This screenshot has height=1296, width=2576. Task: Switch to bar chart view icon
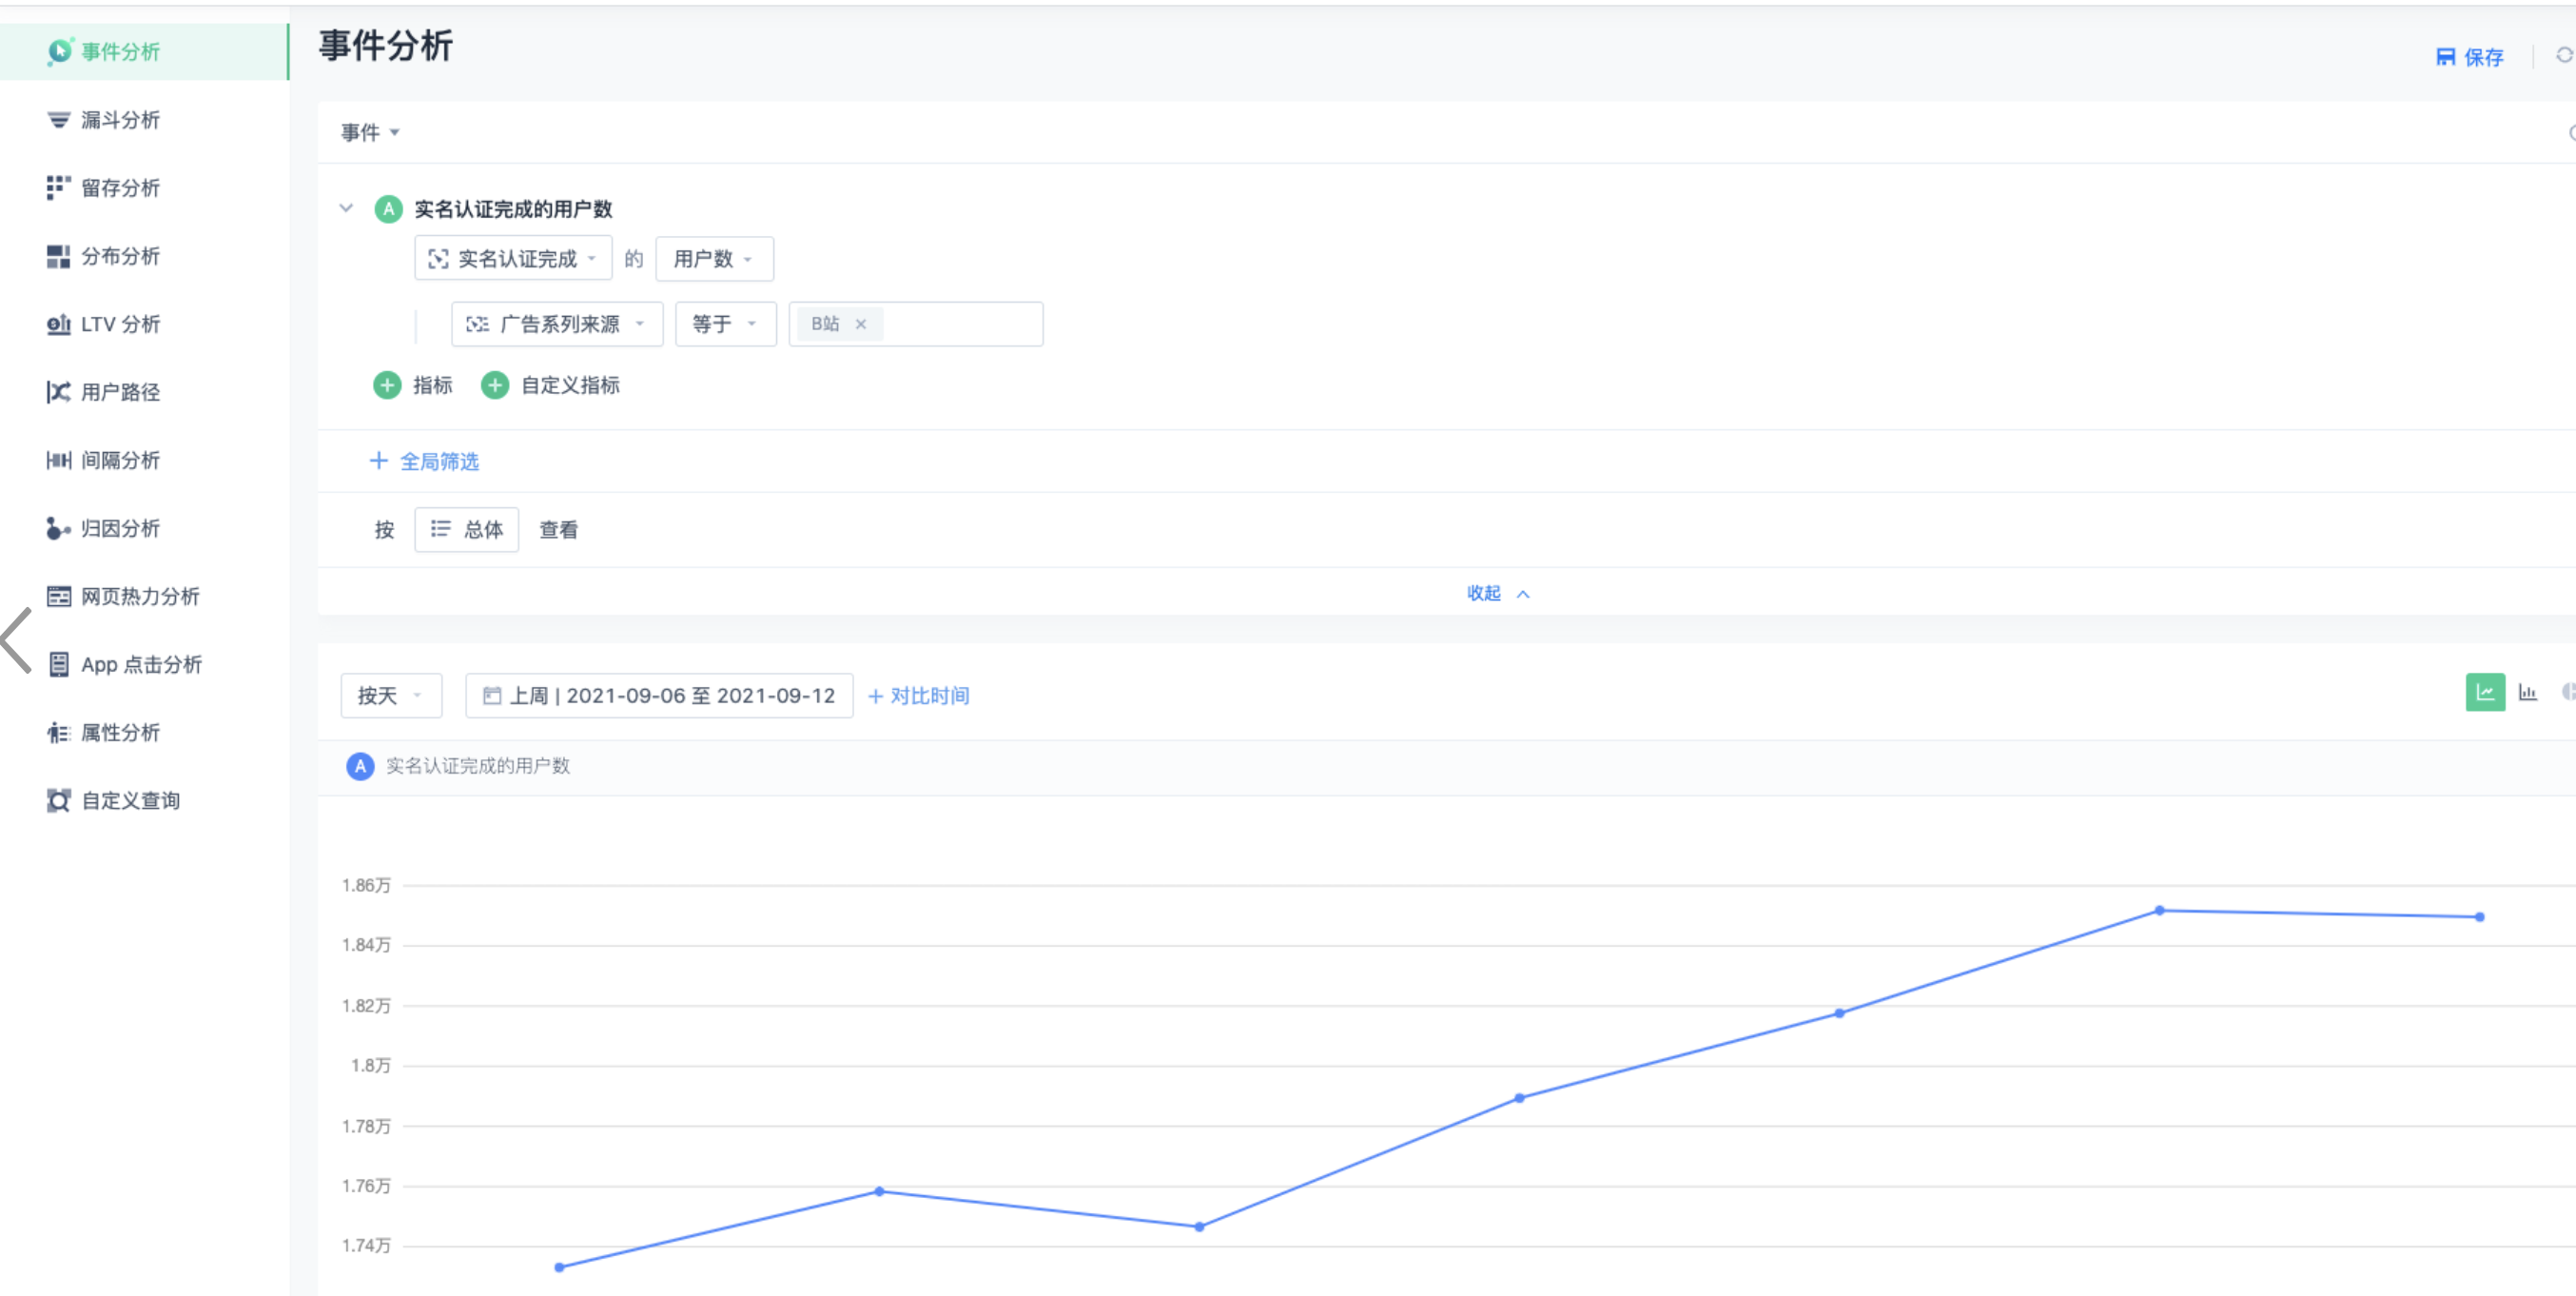point(2527,692)
